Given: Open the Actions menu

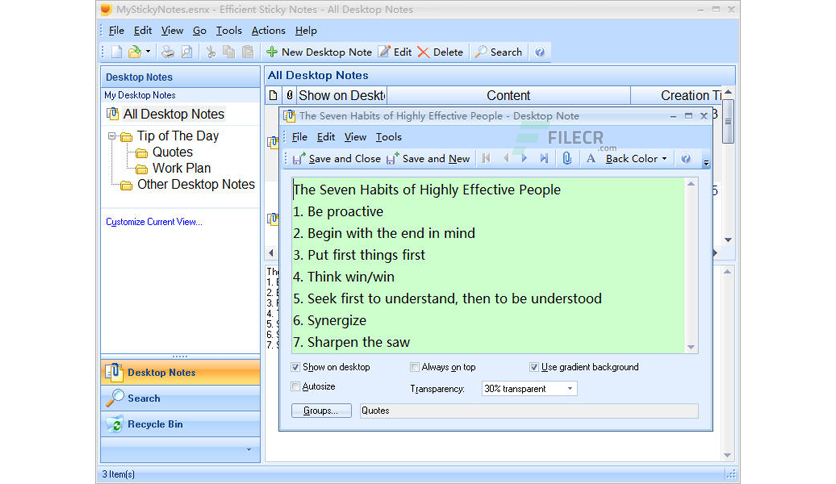Looking at the screenshot, I should (268, 30).
